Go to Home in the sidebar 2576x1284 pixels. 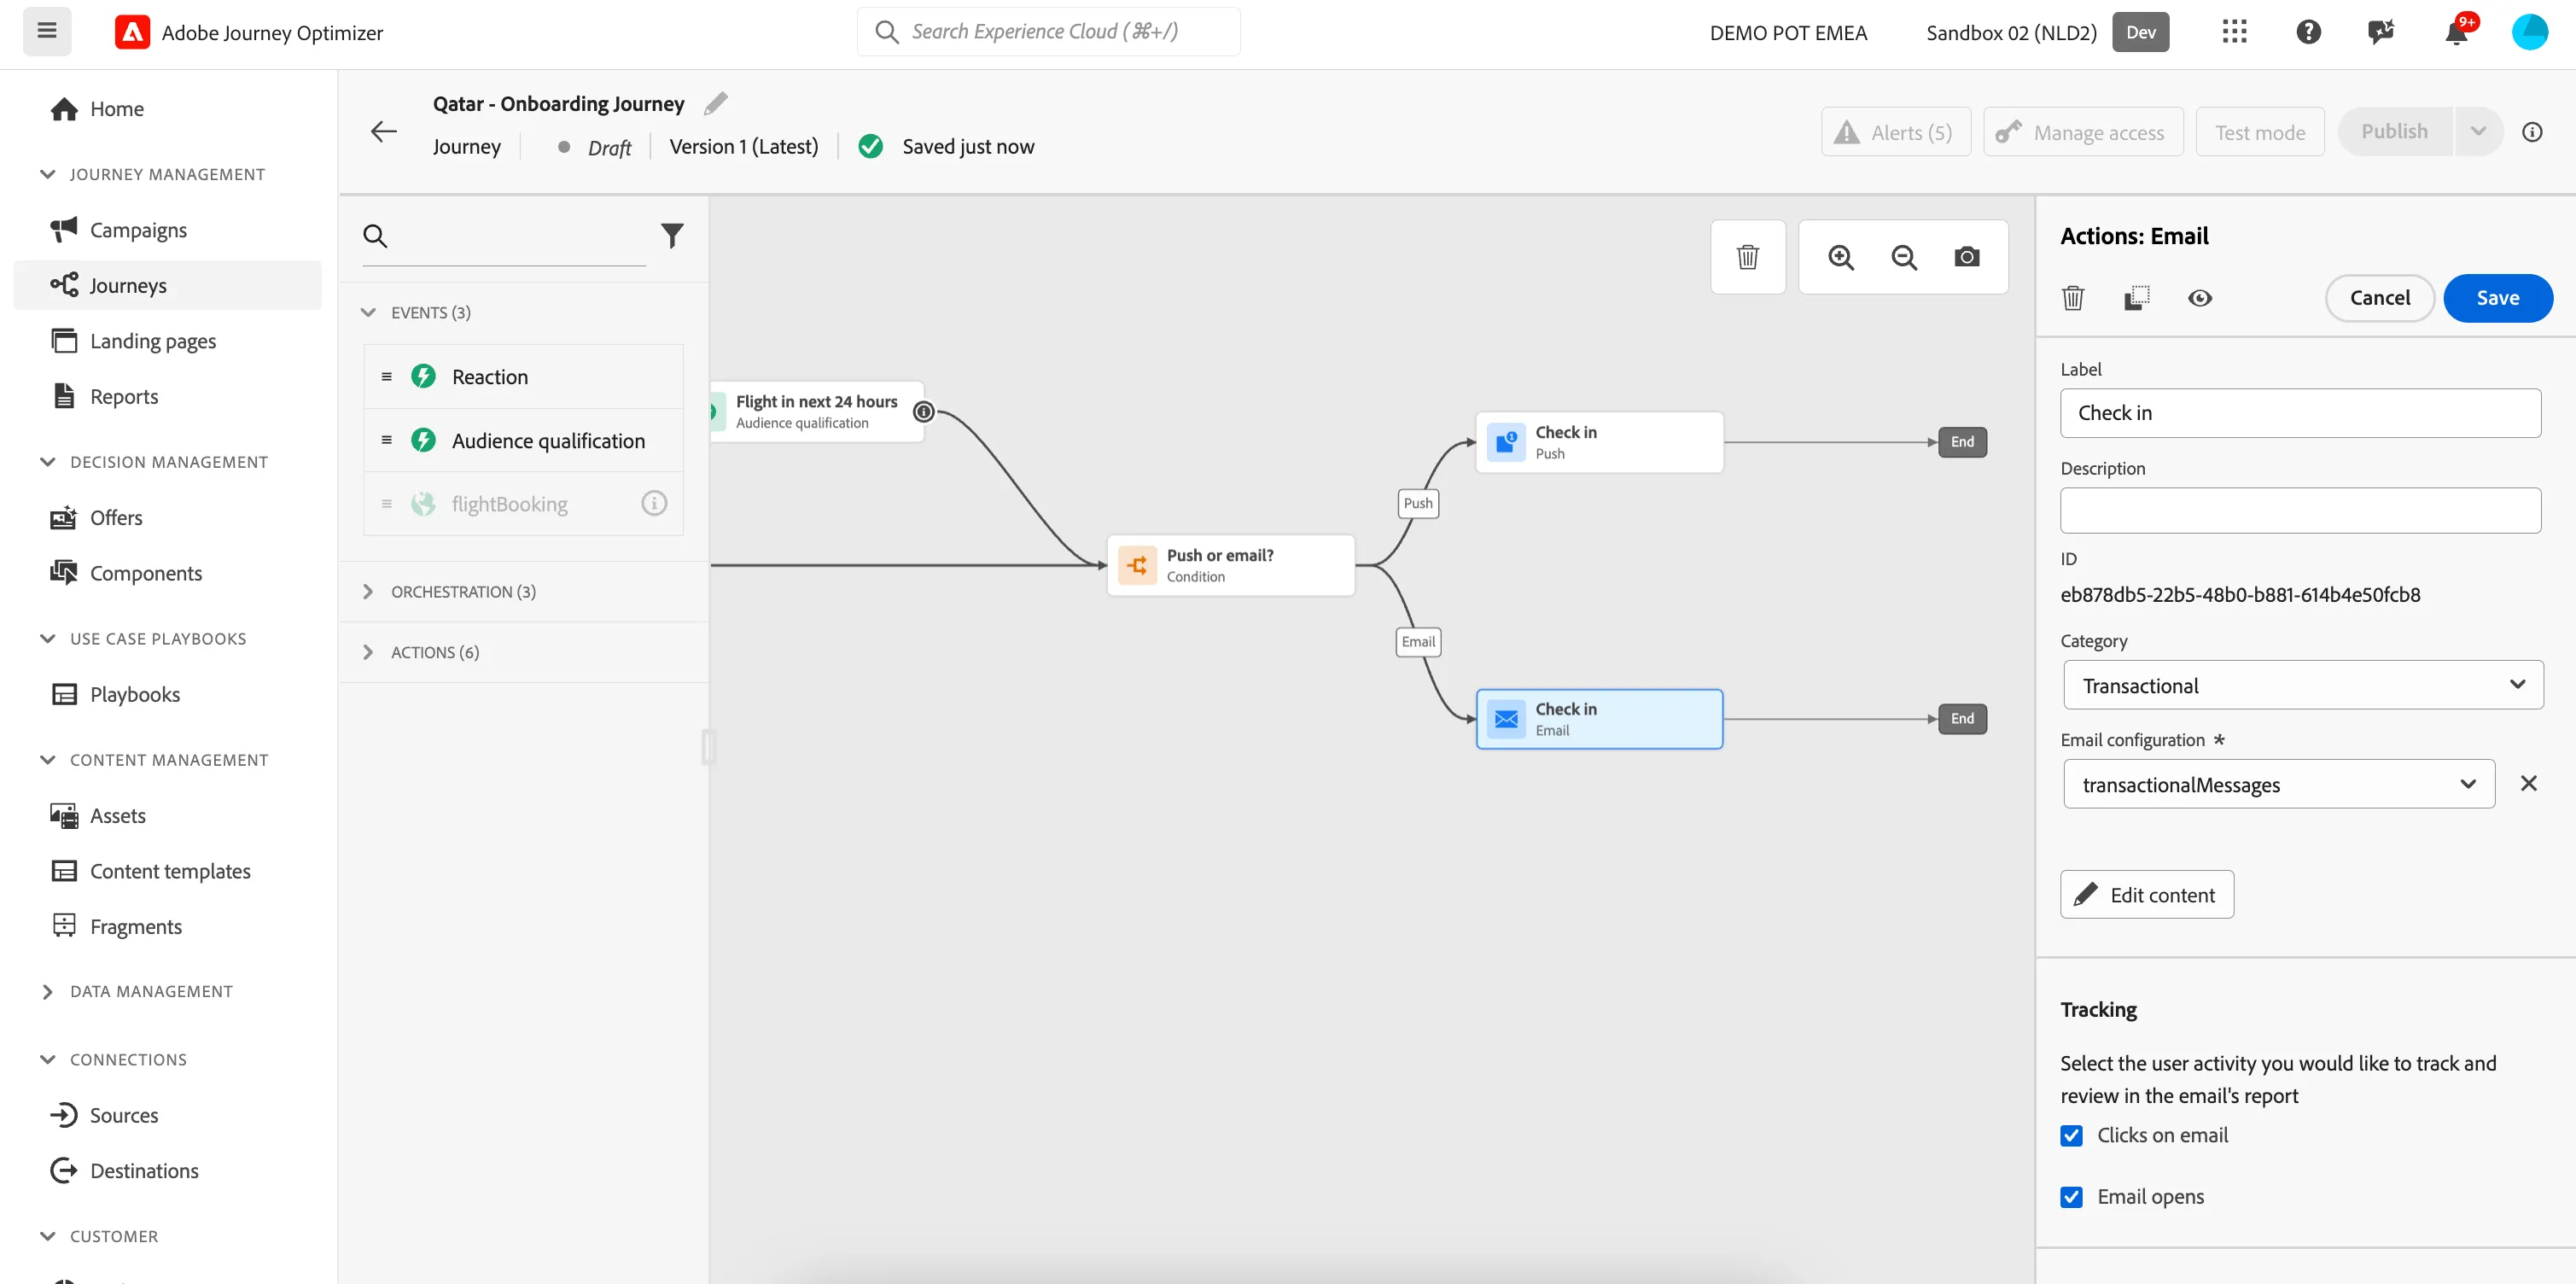tap(168, 109)
